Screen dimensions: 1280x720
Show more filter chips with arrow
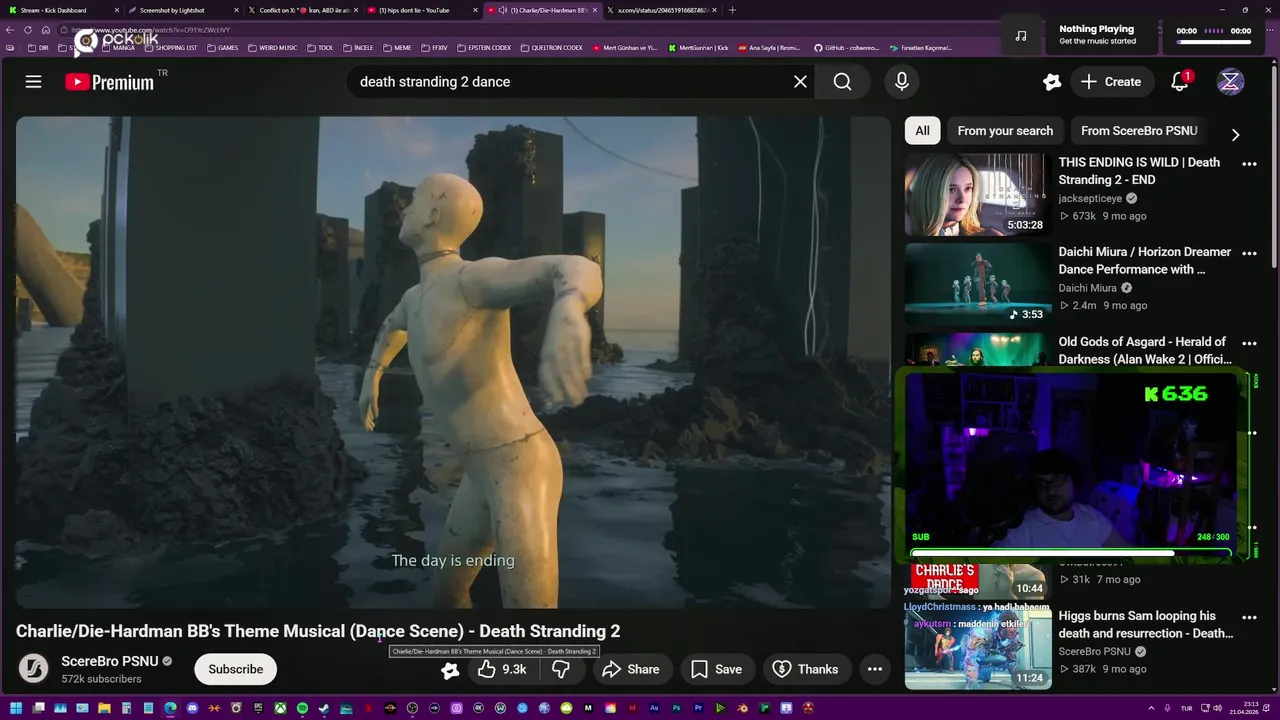1235,134
